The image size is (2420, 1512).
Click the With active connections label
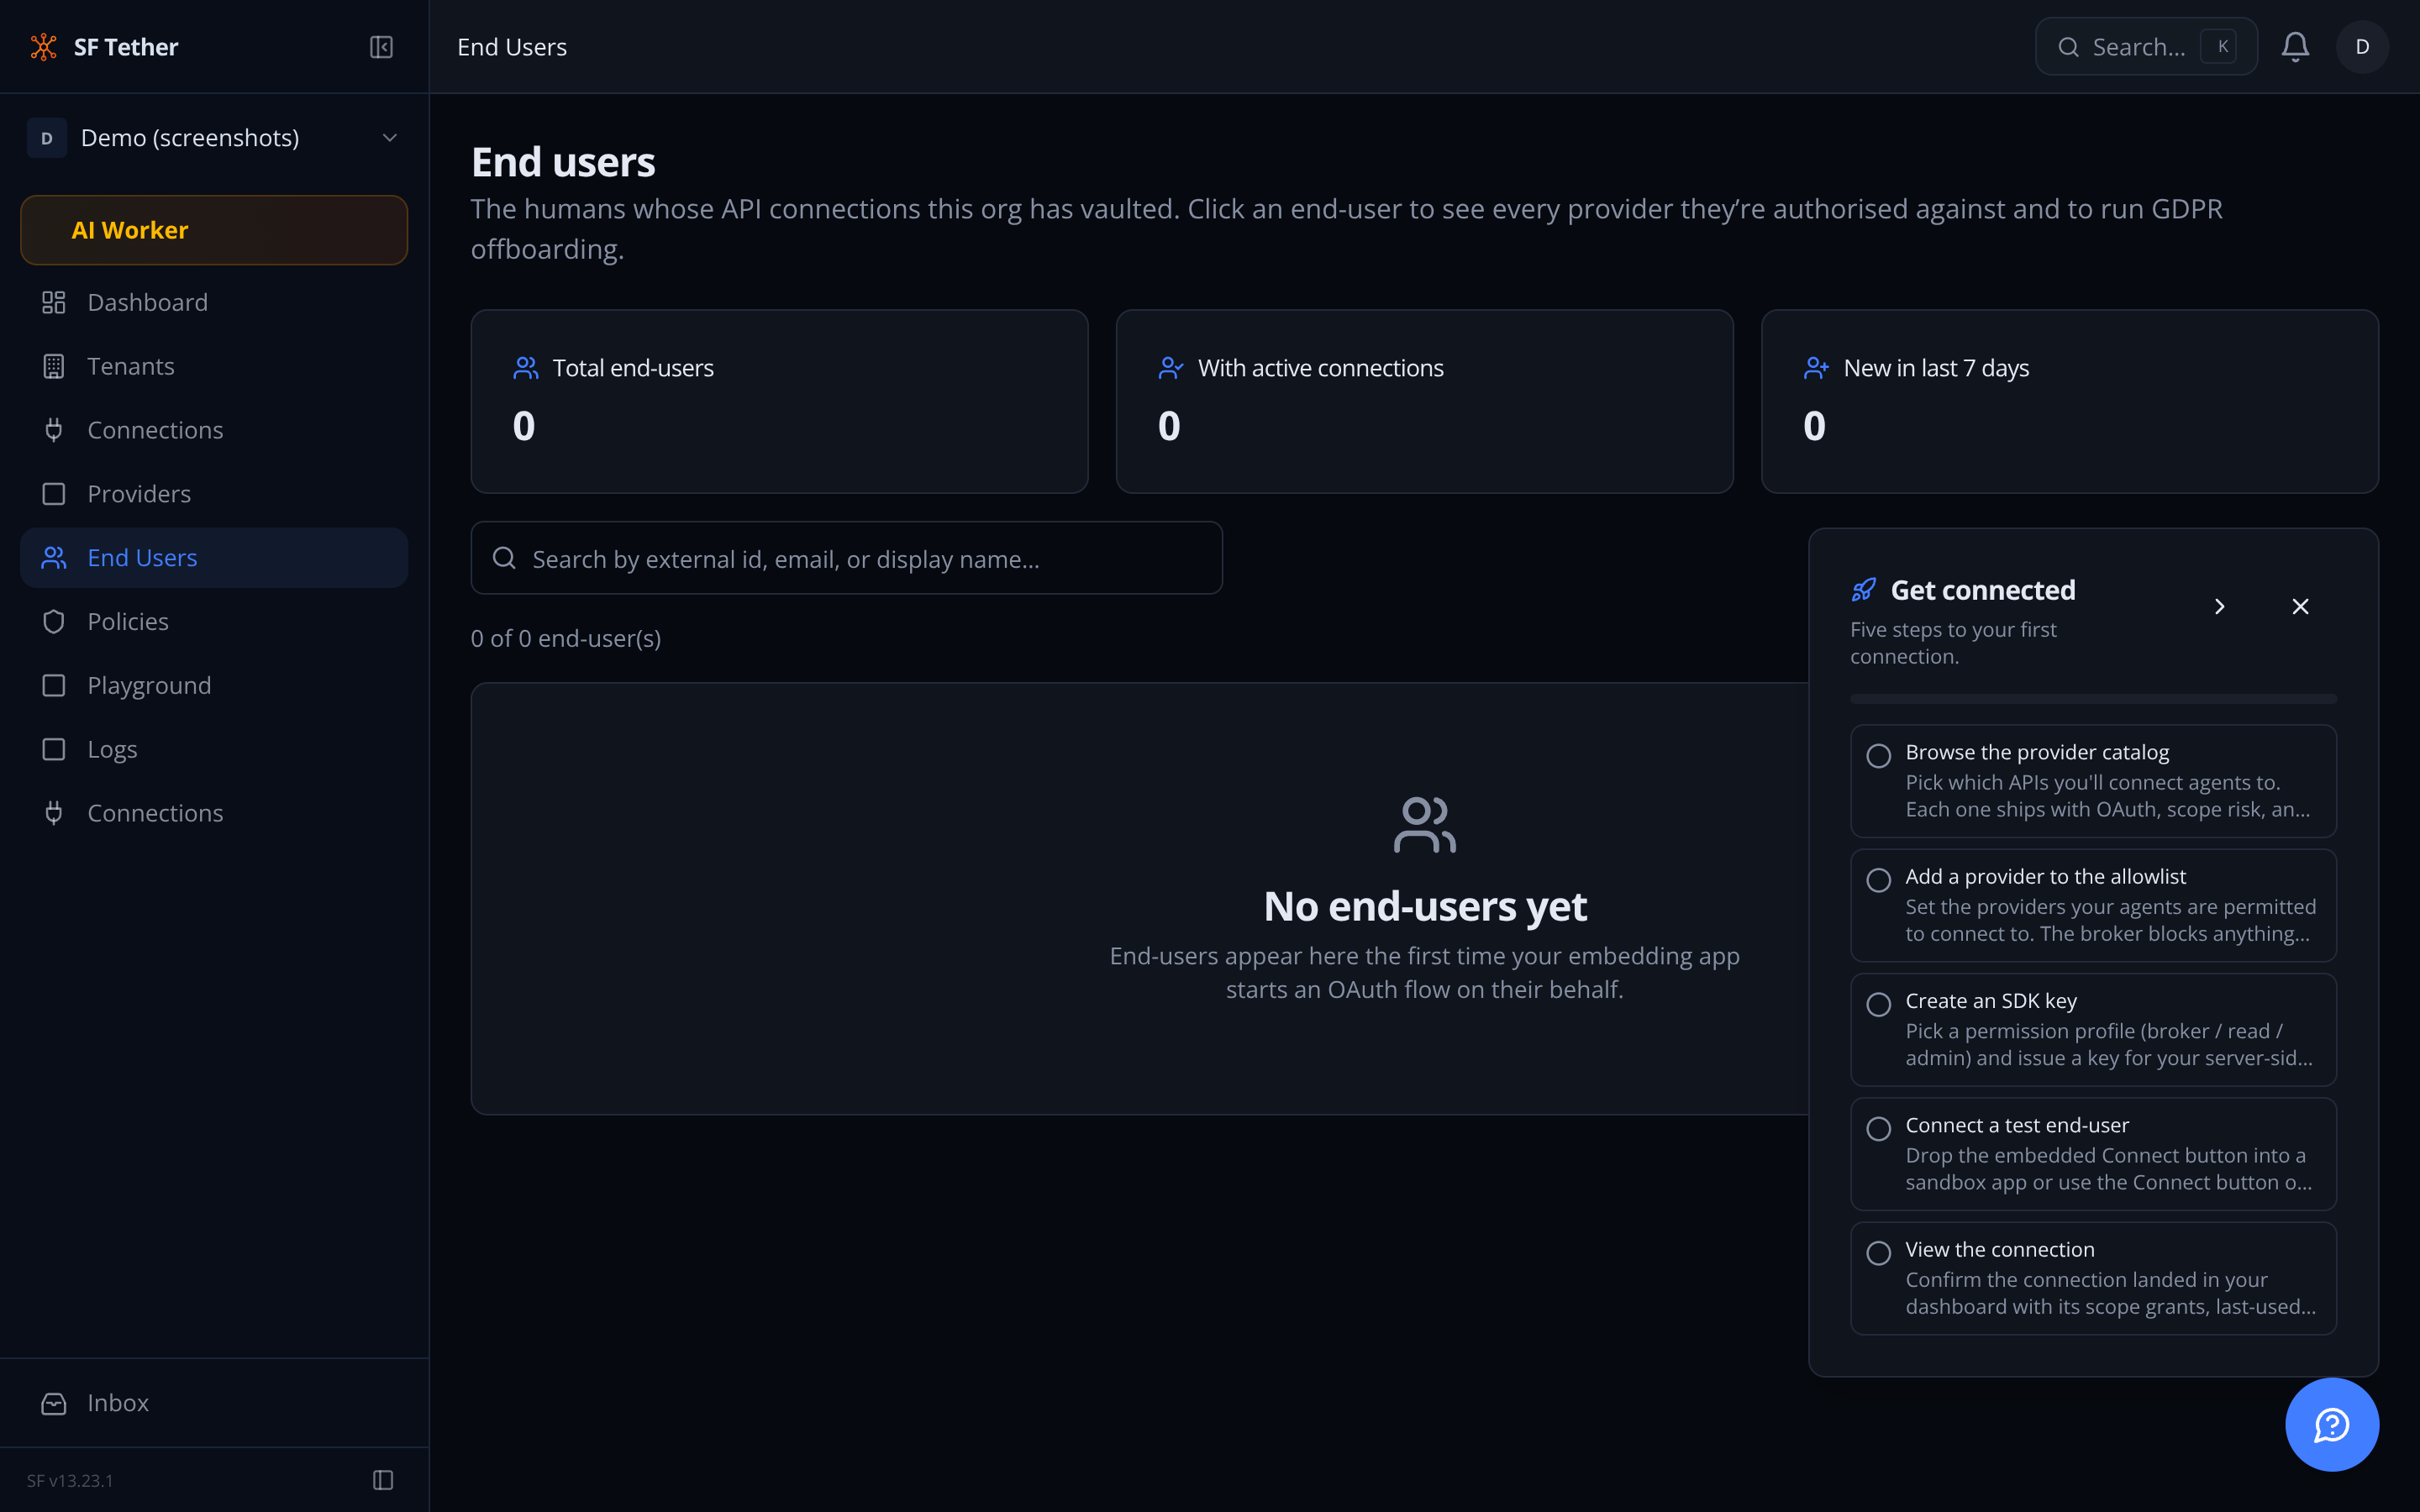point(1320,368)
